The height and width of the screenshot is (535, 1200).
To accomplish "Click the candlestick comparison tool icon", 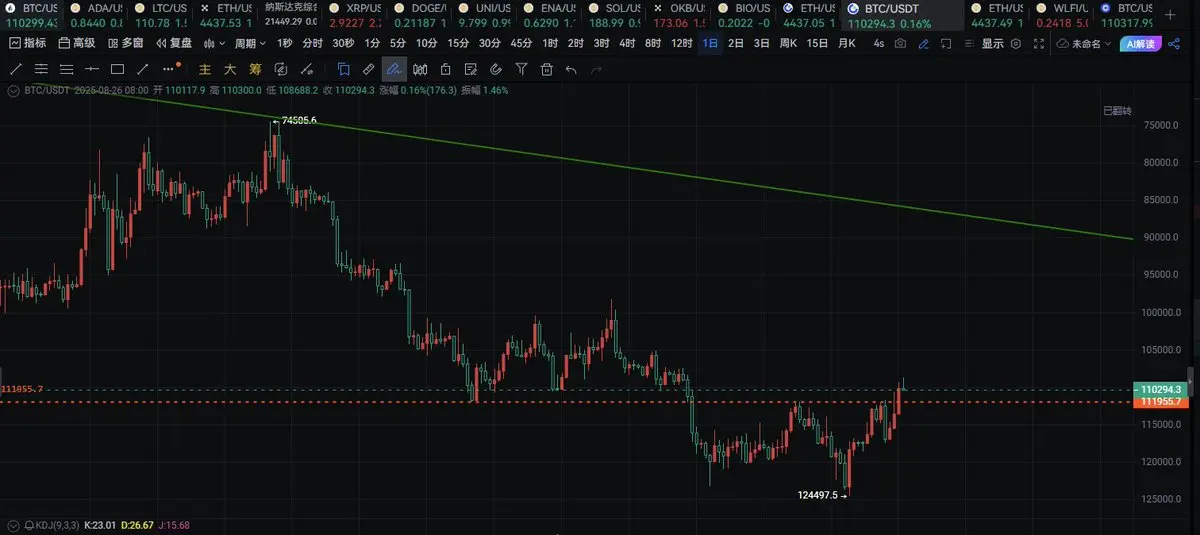I will 420,69.
